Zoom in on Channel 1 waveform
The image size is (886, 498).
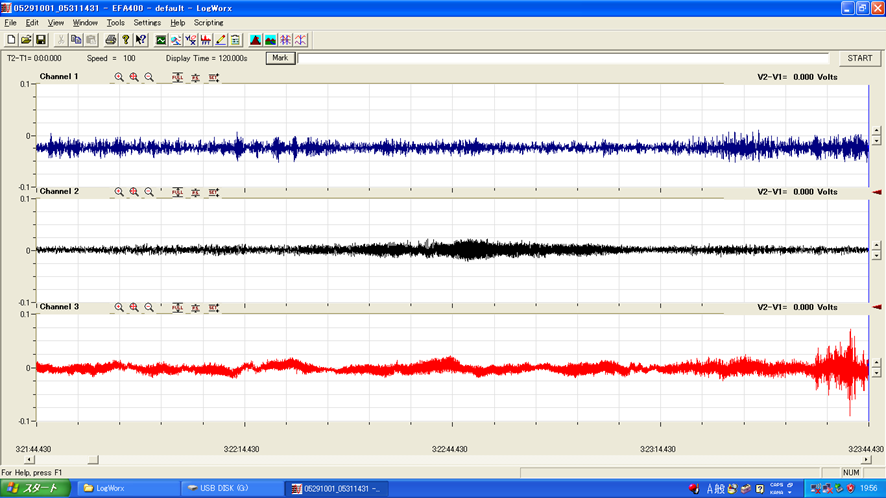tap(119, 77)
